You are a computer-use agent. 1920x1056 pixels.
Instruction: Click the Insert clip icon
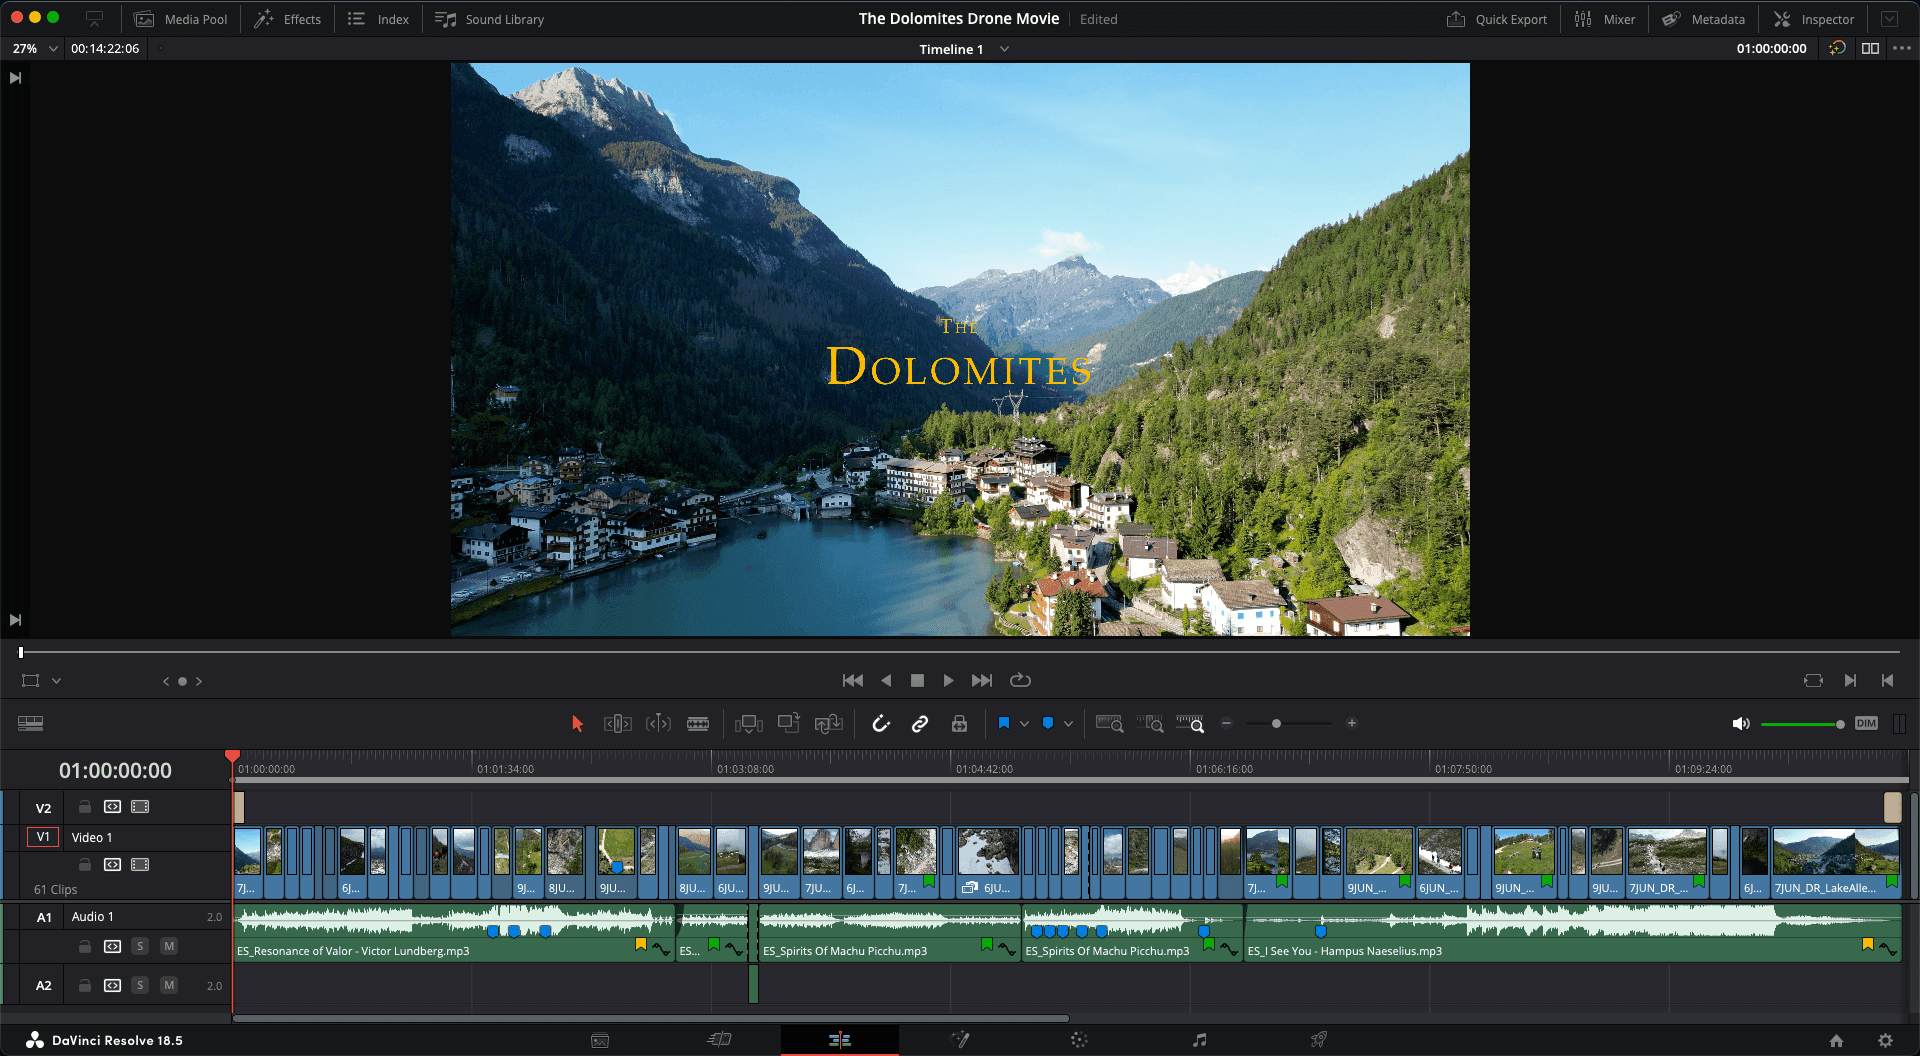click(748, 724)
